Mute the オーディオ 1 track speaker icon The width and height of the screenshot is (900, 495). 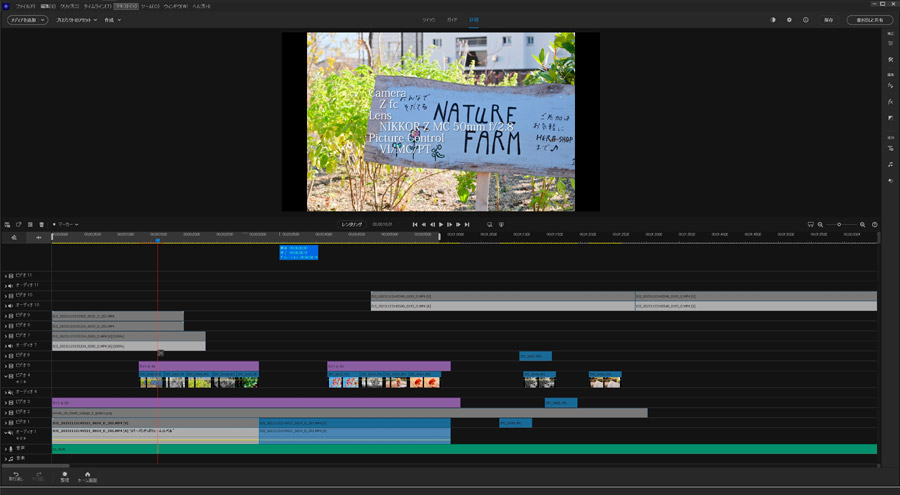11,432
